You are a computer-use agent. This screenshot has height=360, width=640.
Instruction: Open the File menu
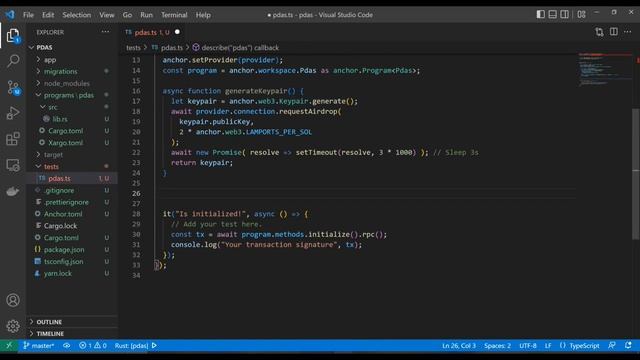click(x=28, y=15)
